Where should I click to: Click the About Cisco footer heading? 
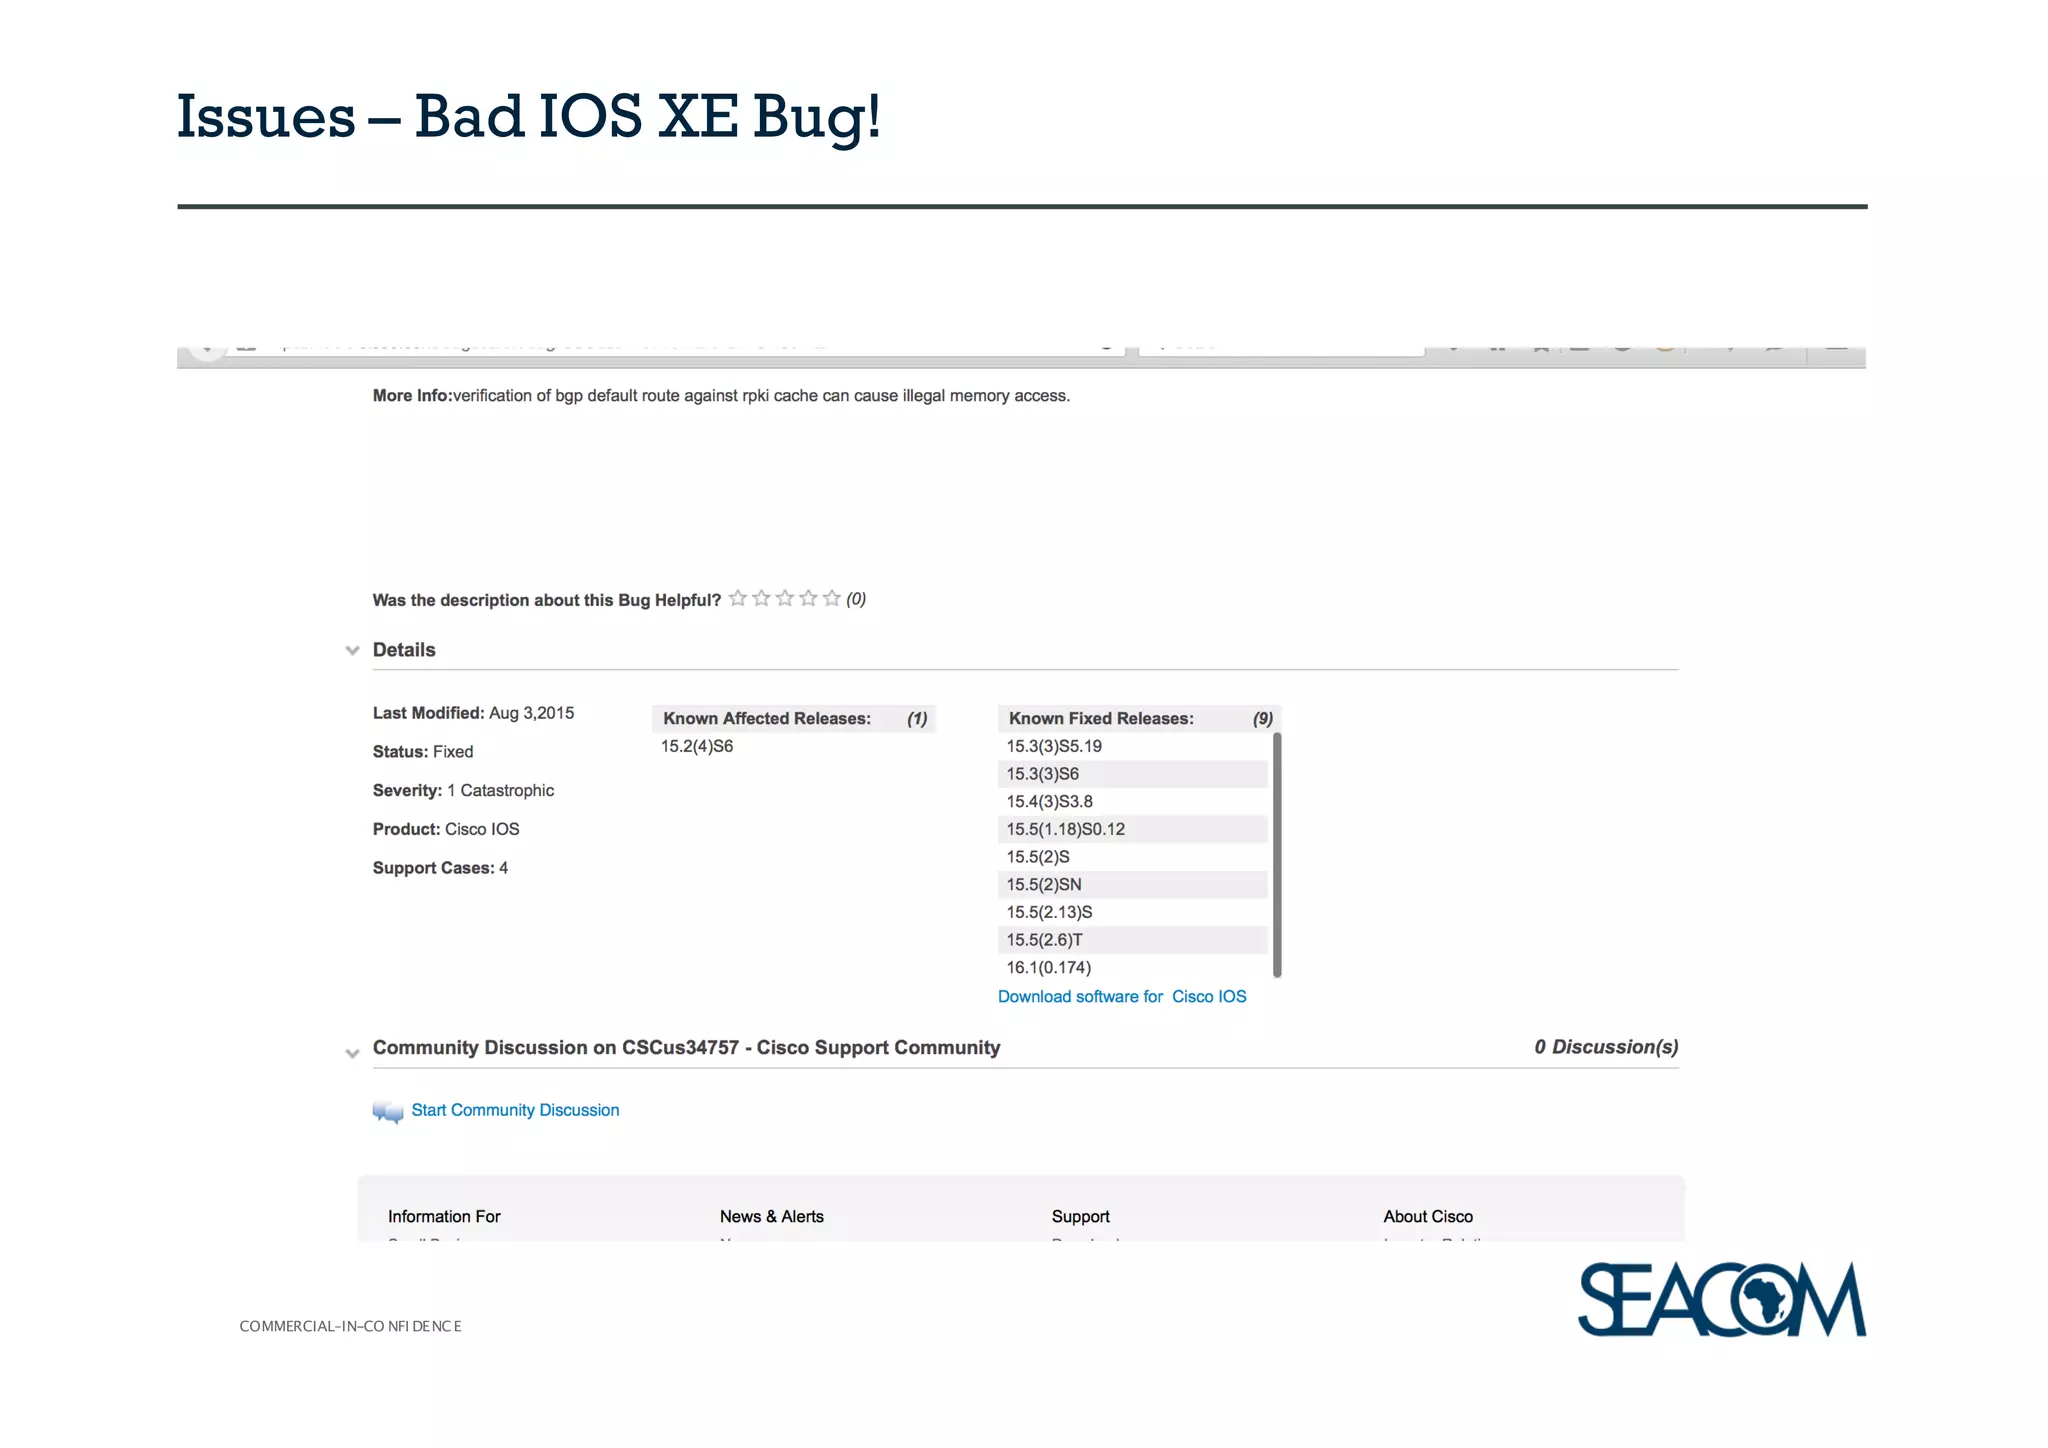pos(1428,1217)
